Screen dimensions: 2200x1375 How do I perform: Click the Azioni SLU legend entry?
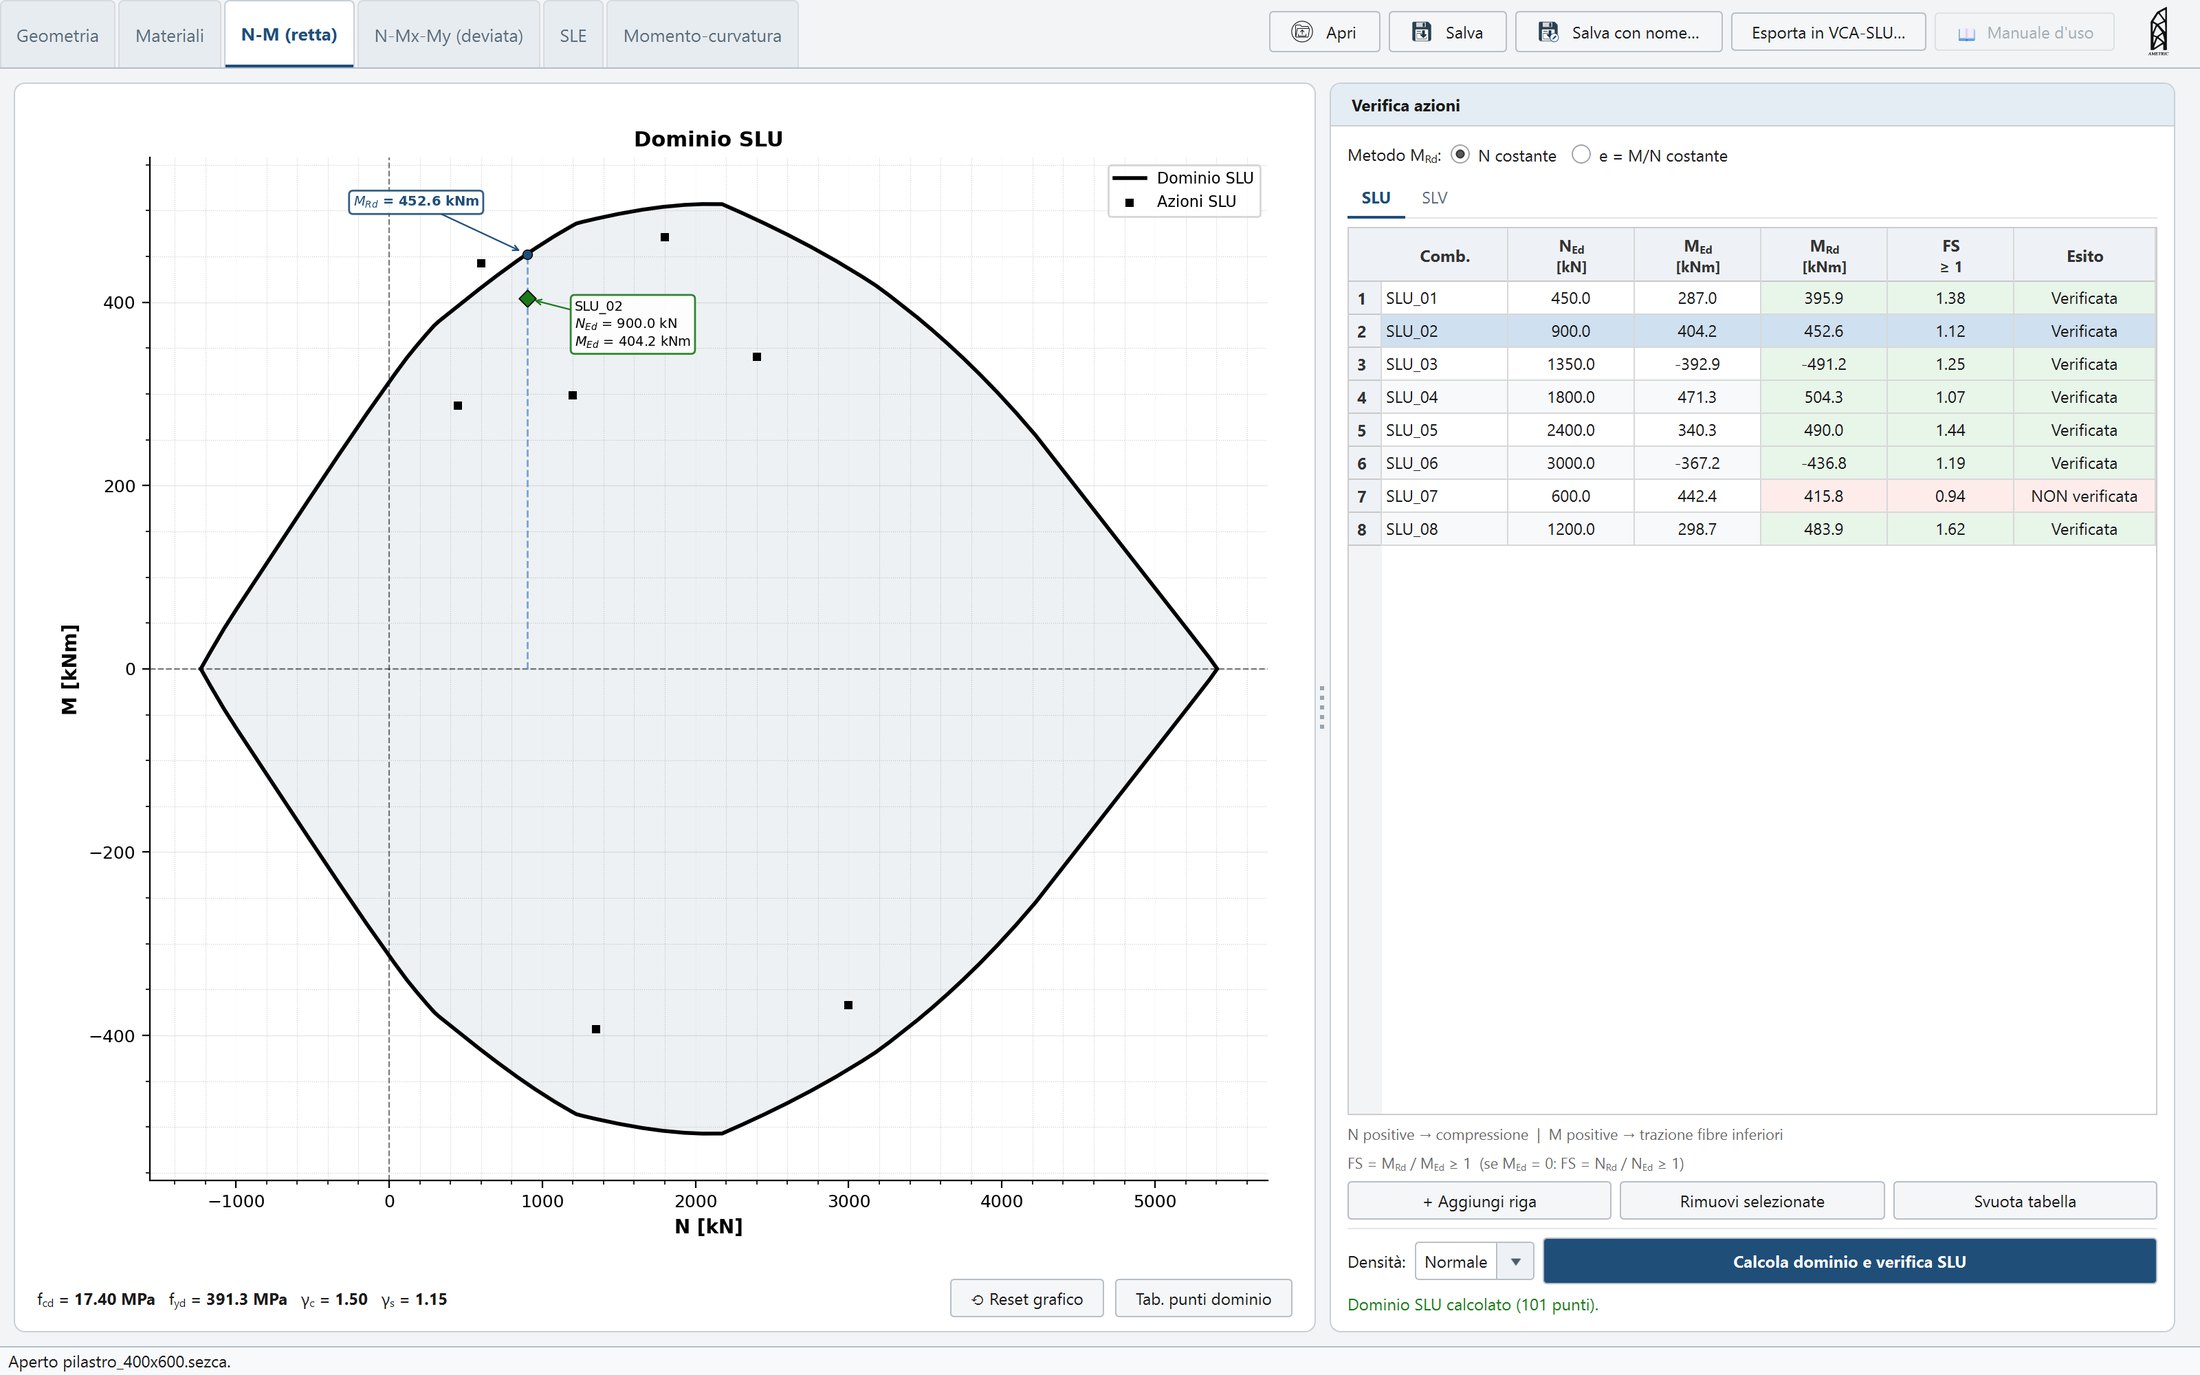(1183, 201)
